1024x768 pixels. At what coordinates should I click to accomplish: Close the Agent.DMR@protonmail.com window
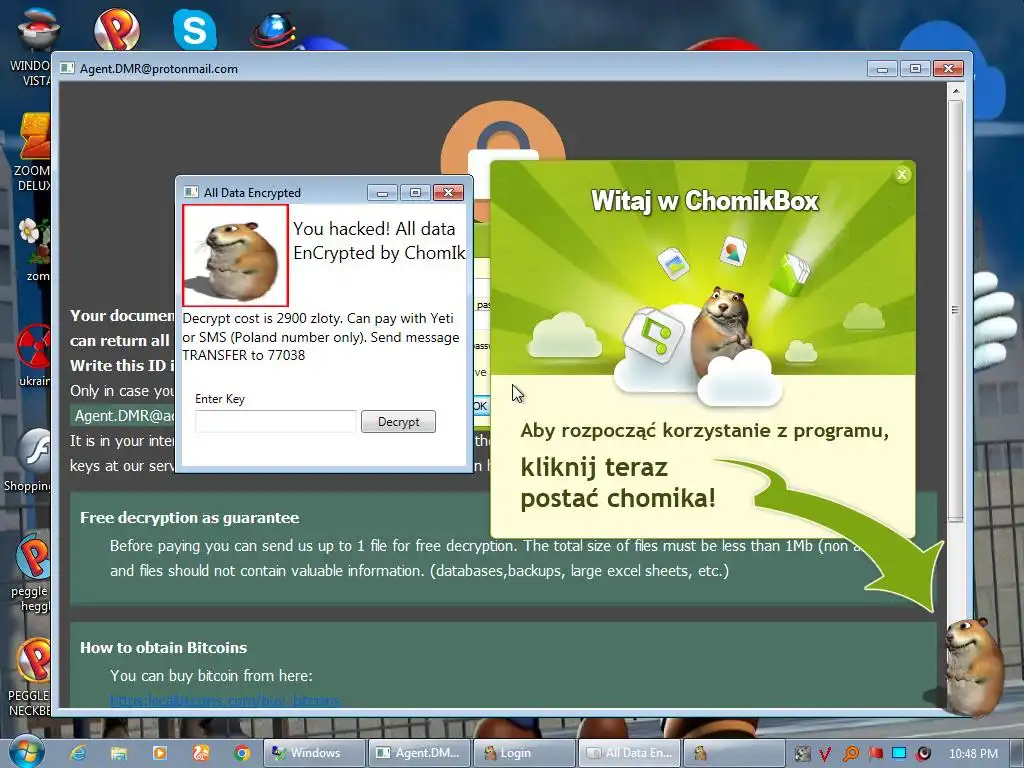[x=948, y=69]
